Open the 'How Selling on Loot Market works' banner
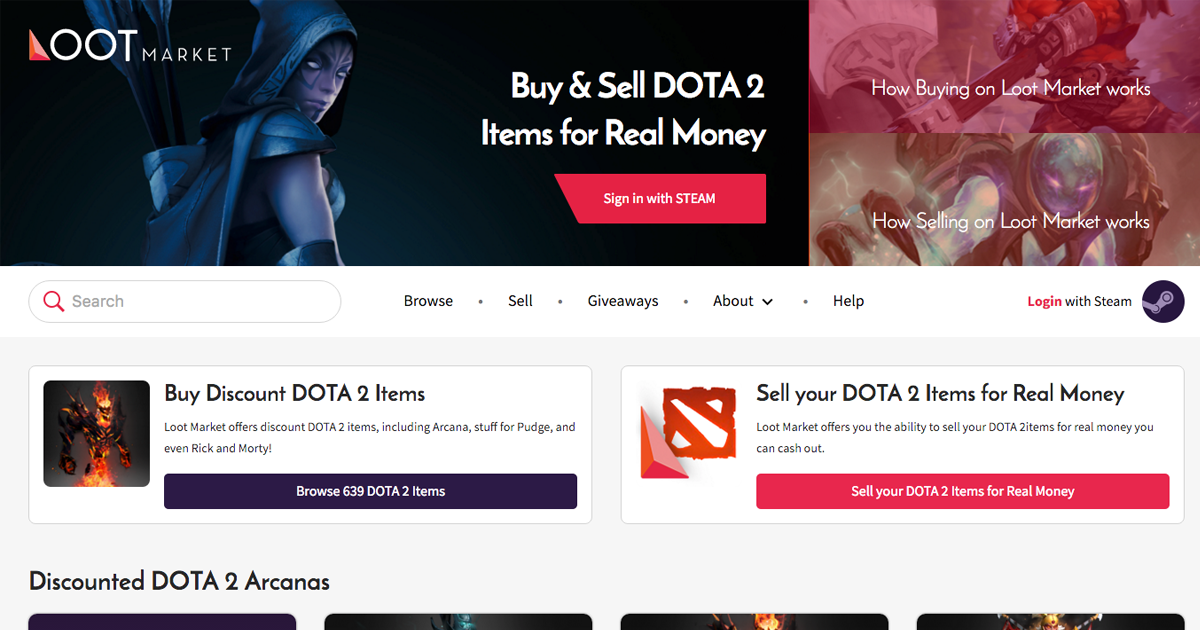This screenshot has width=1200, height=630. point(1010,221)
